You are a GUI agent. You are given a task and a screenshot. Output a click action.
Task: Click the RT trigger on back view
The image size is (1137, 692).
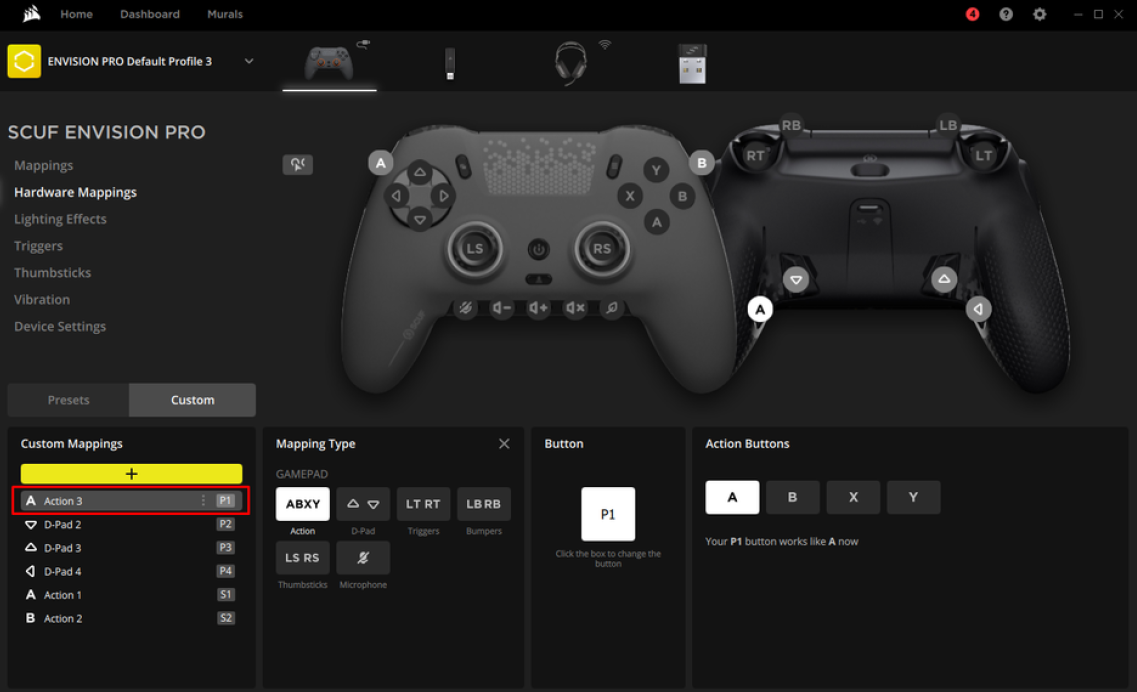pos(756,155)
